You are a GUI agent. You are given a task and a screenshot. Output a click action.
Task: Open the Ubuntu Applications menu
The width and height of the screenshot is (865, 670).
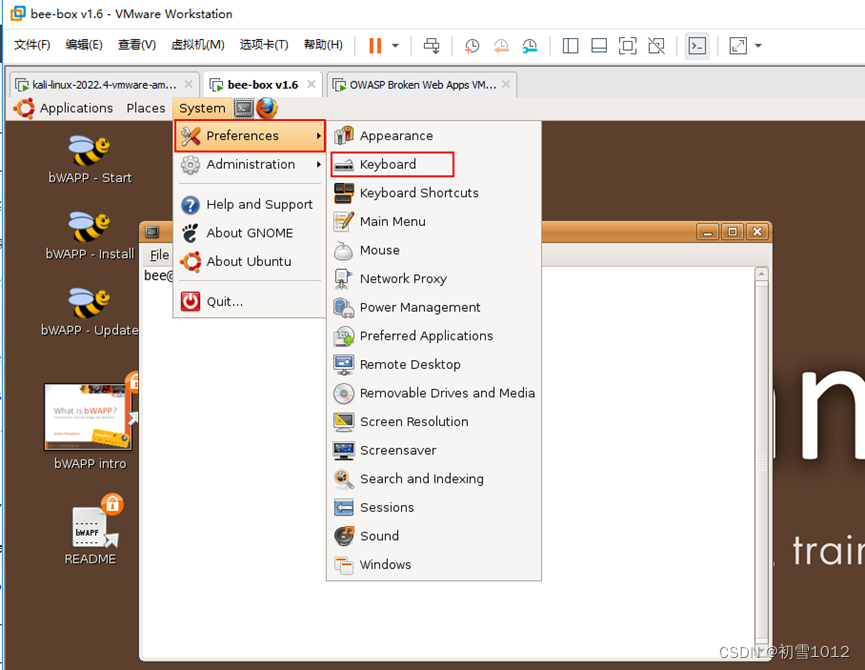[x=63, y=108]
